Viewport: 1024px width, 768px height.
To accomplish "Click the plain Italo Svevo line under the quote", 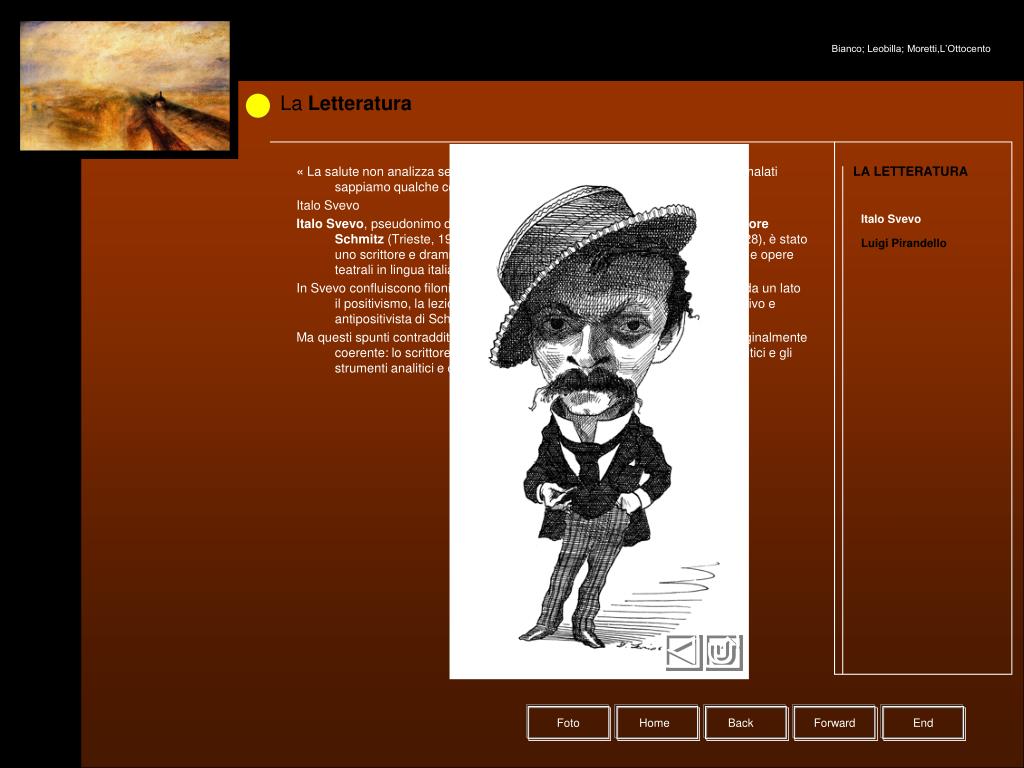I will [x=328, y=205].
